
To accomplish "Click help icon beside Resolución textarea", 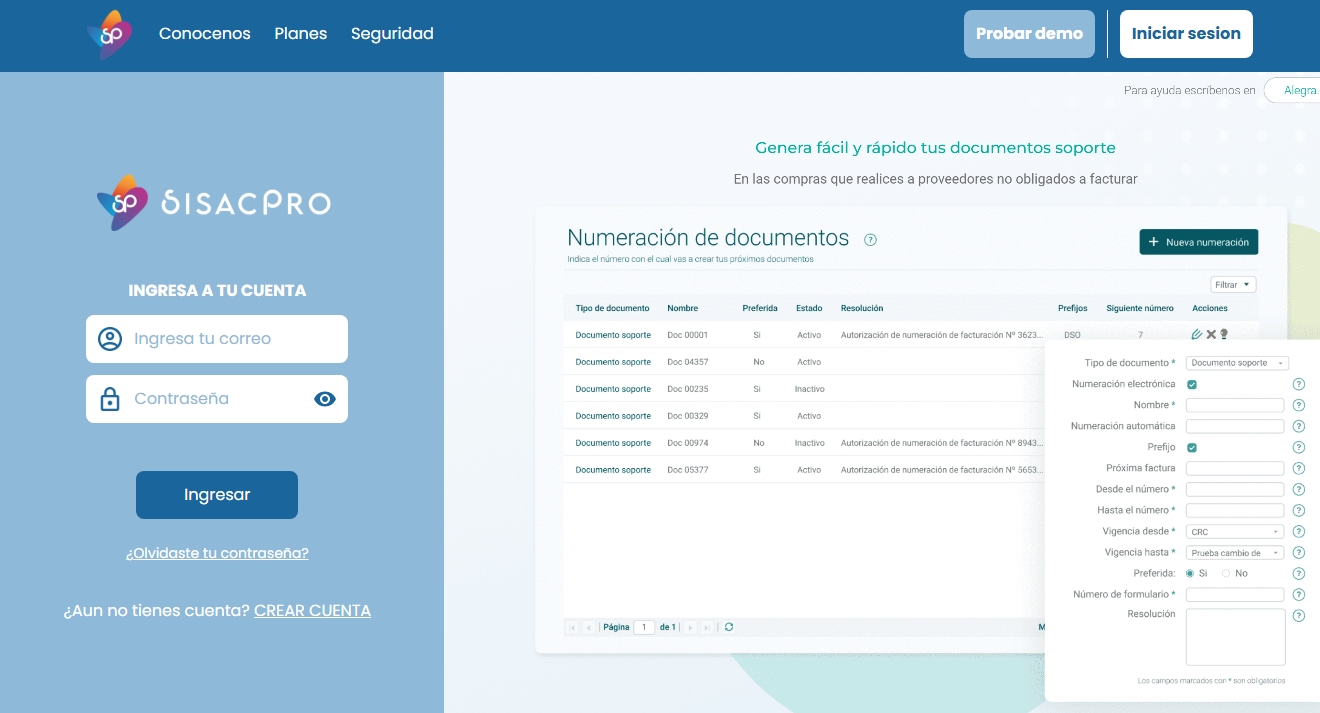I will [1299, 615].
